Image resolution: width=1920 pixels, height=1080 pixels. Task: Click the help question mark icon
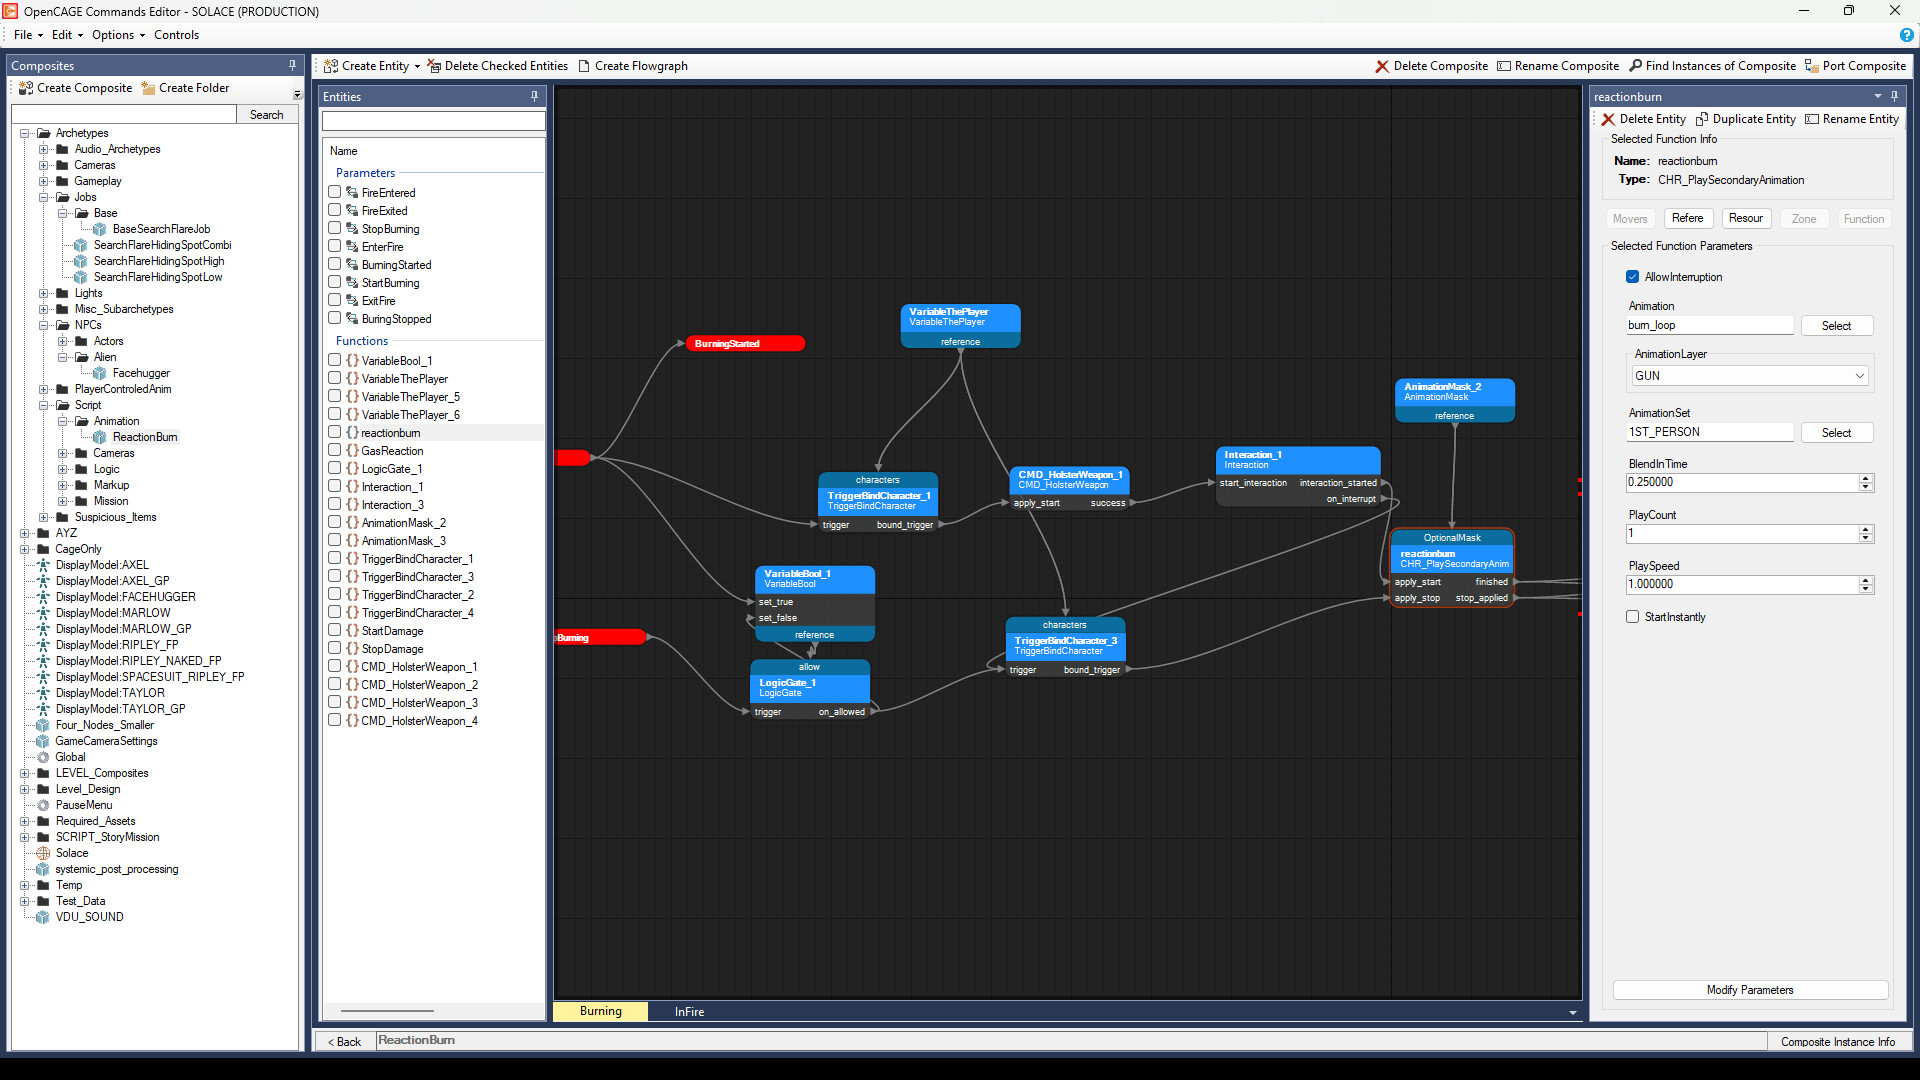1906,35
